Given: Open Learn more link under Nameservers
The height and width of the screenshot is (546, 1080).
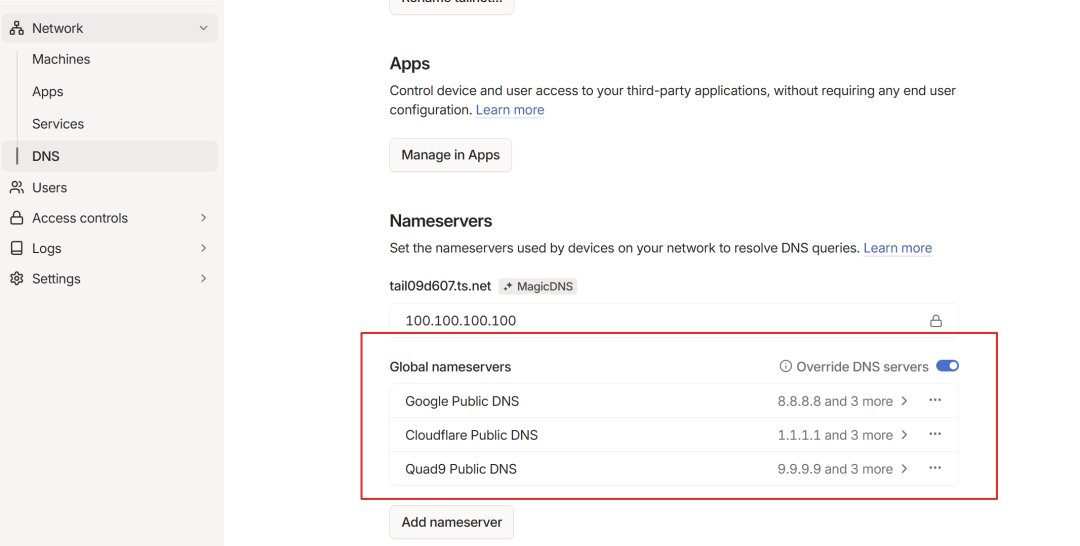Looking at the screenshot, I should coord(897,248).
